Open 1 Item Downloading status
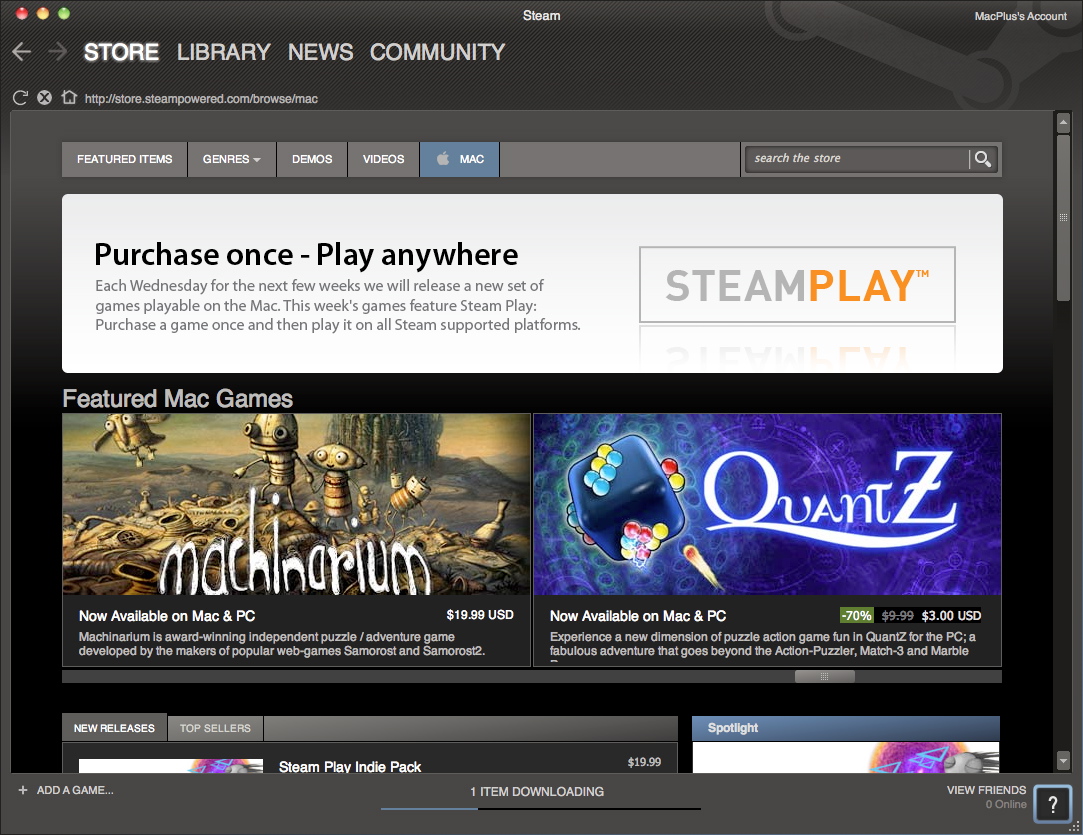Viewport: 1083px width, 835px height. 537,791
